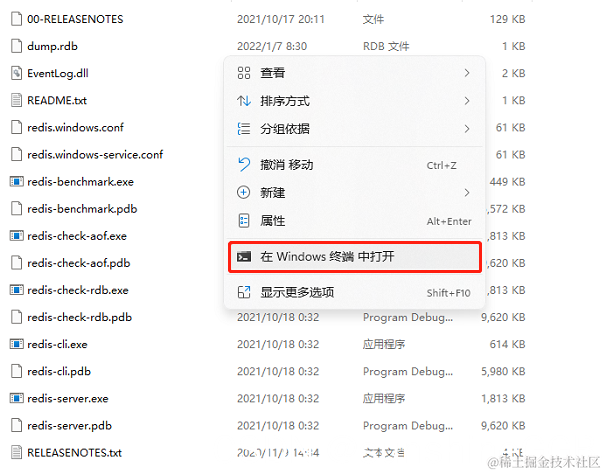605x474 pixels.
Task: Select the redis-check-rdb.pdb file name
Action: coord(79,317)
